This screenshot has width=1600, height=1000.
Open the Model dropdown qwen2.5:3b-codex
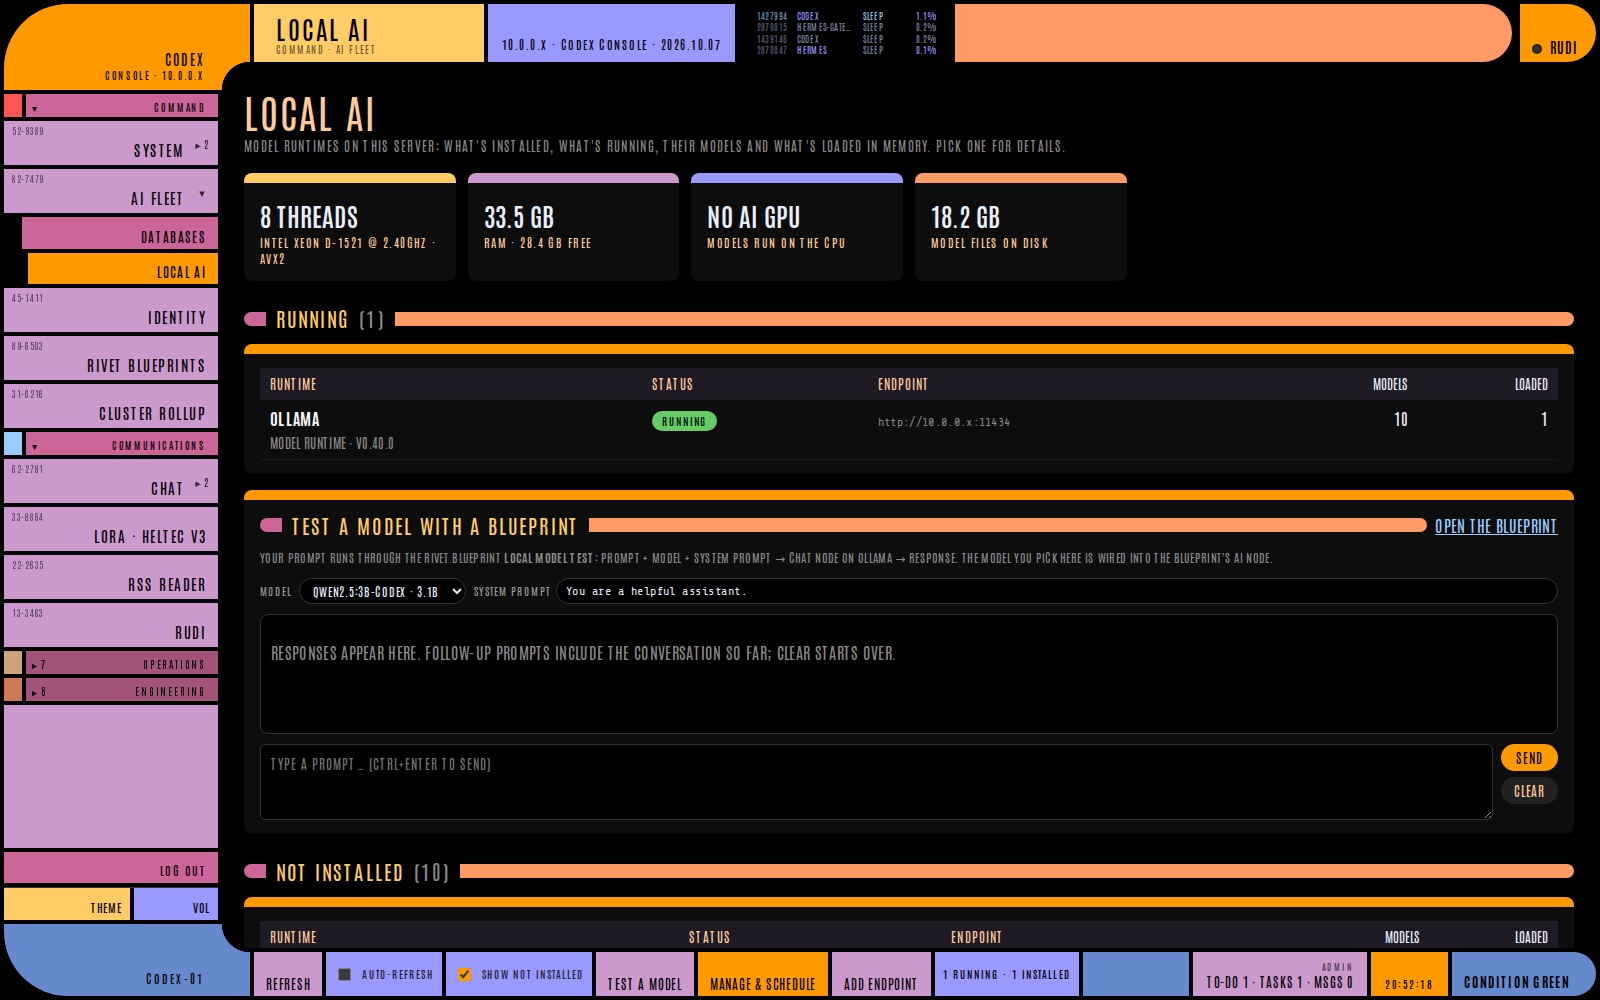click(382, 591)
